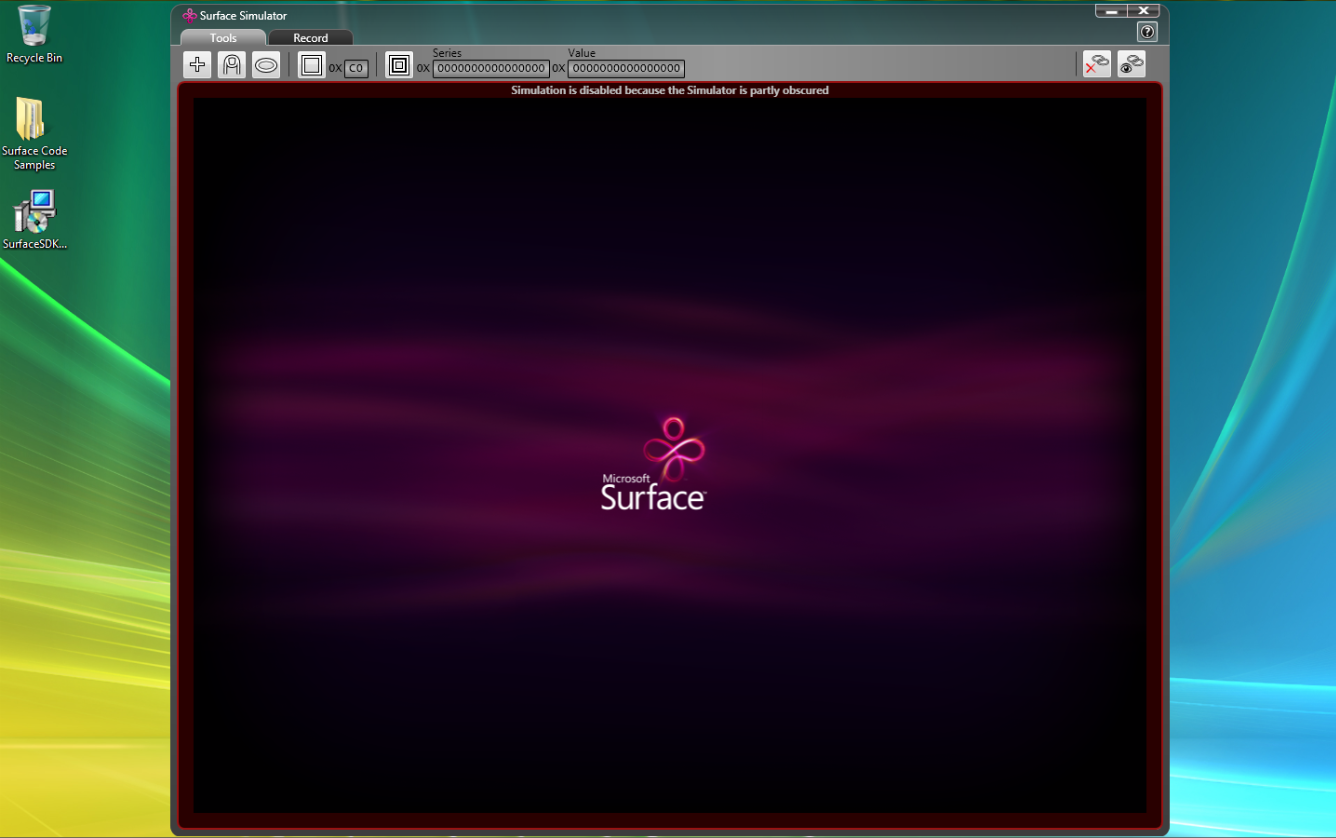Click the Value hex input field
The image size is (1336, 838).
point(626,69)
